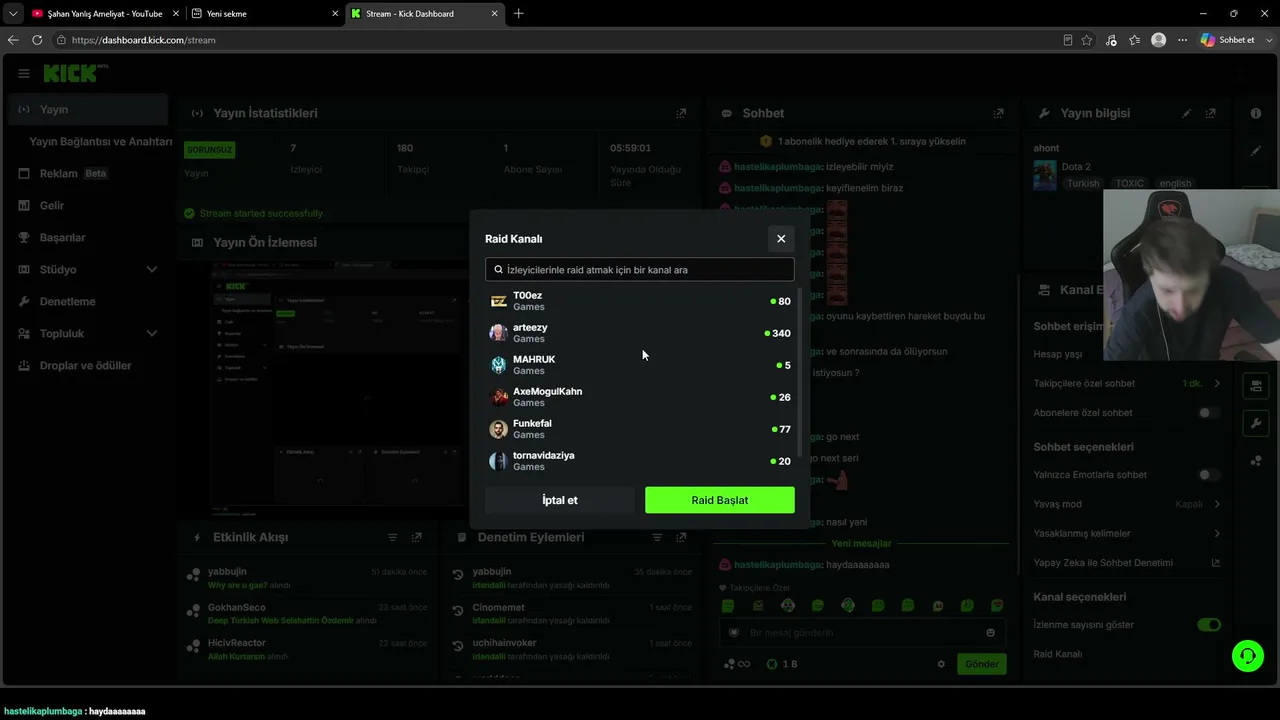Filter the Denetim Eylemleri panel

click(657, 538)
